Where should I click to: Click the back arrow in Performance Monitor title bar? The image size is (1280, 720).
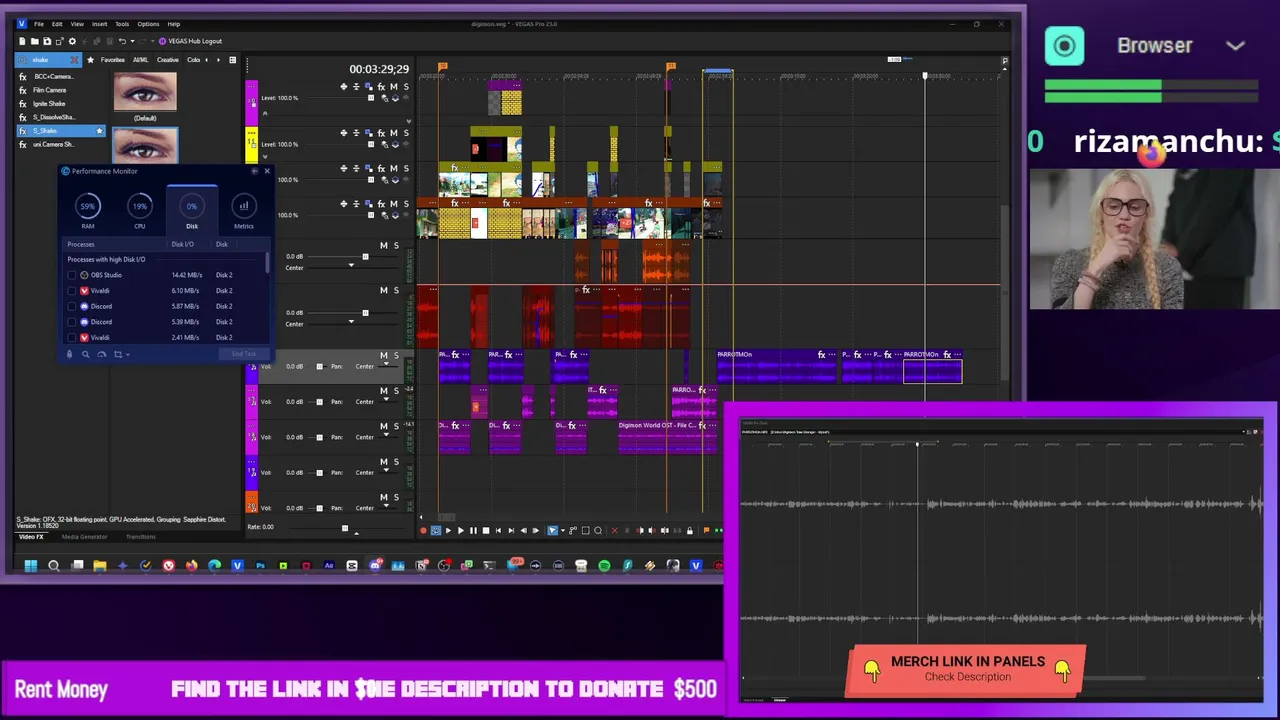coord(254,171)
